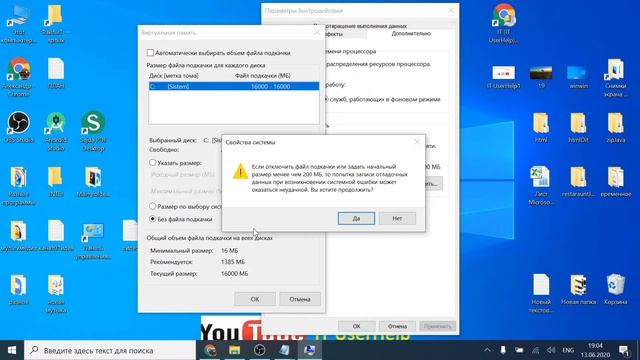This screenshot has width=640, height=360.
Task: Switch the ENG input language indicator
Action: pos(568,350)
